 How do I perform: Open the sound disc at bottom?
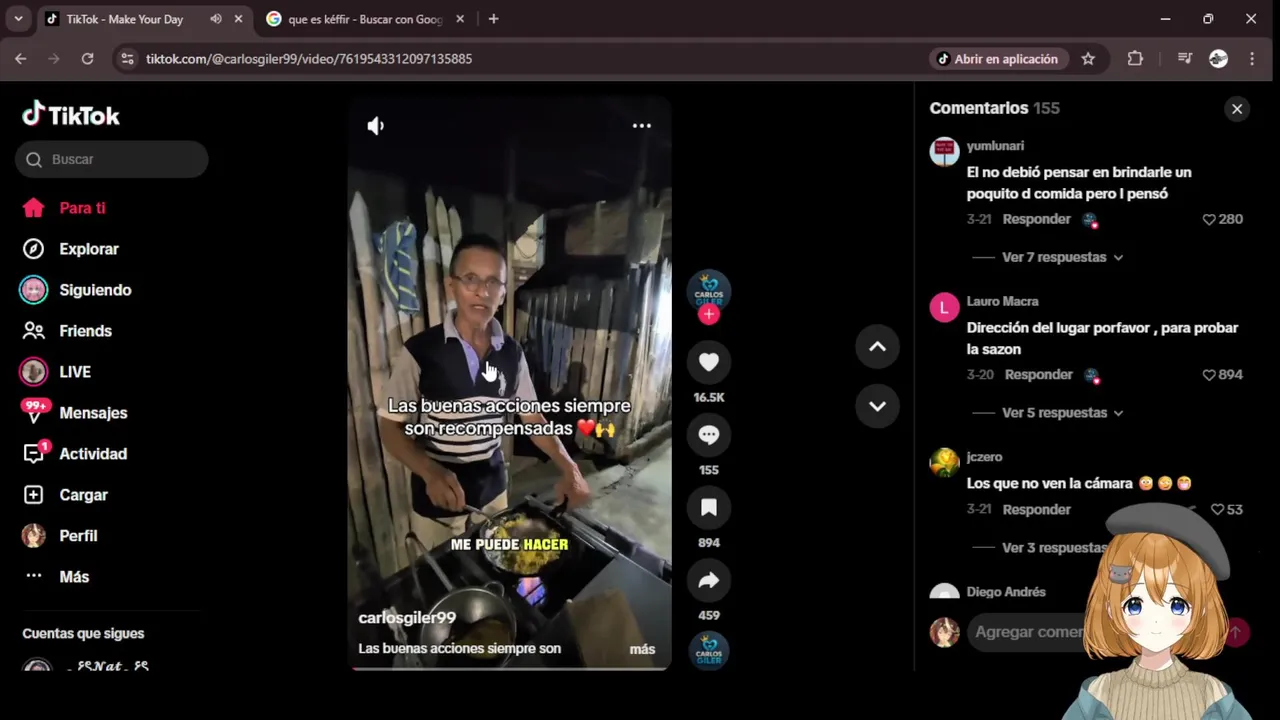[x=709, y=651]
